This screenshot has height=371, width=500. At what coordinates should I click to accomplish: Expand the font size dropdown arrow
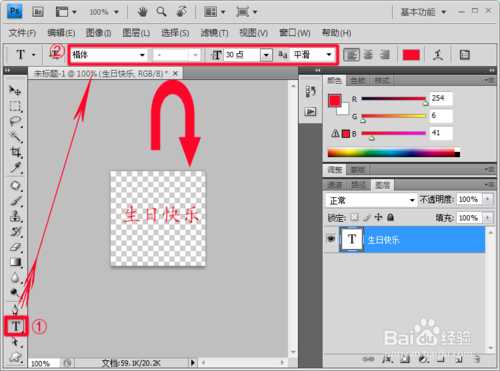pos(266,55)
